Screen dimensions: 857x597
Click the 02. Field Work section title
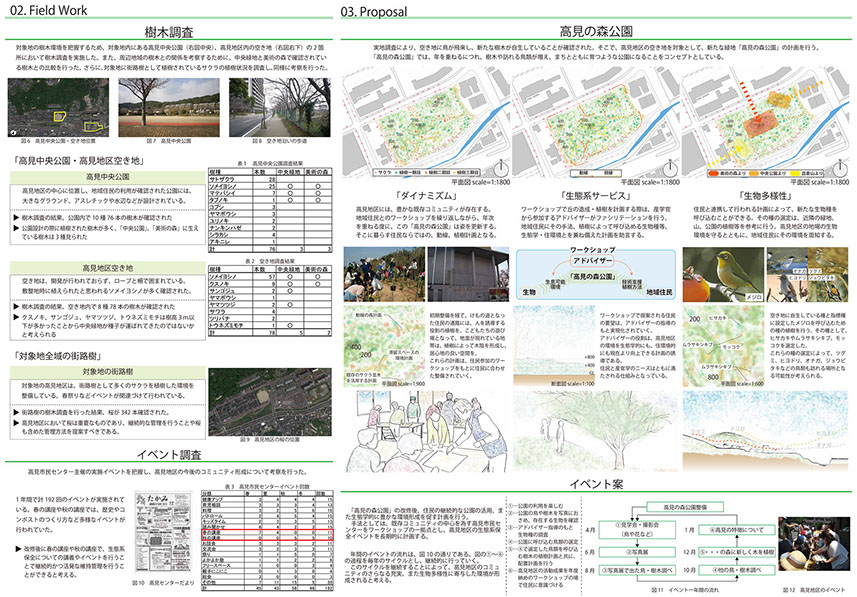pos(48,10)
